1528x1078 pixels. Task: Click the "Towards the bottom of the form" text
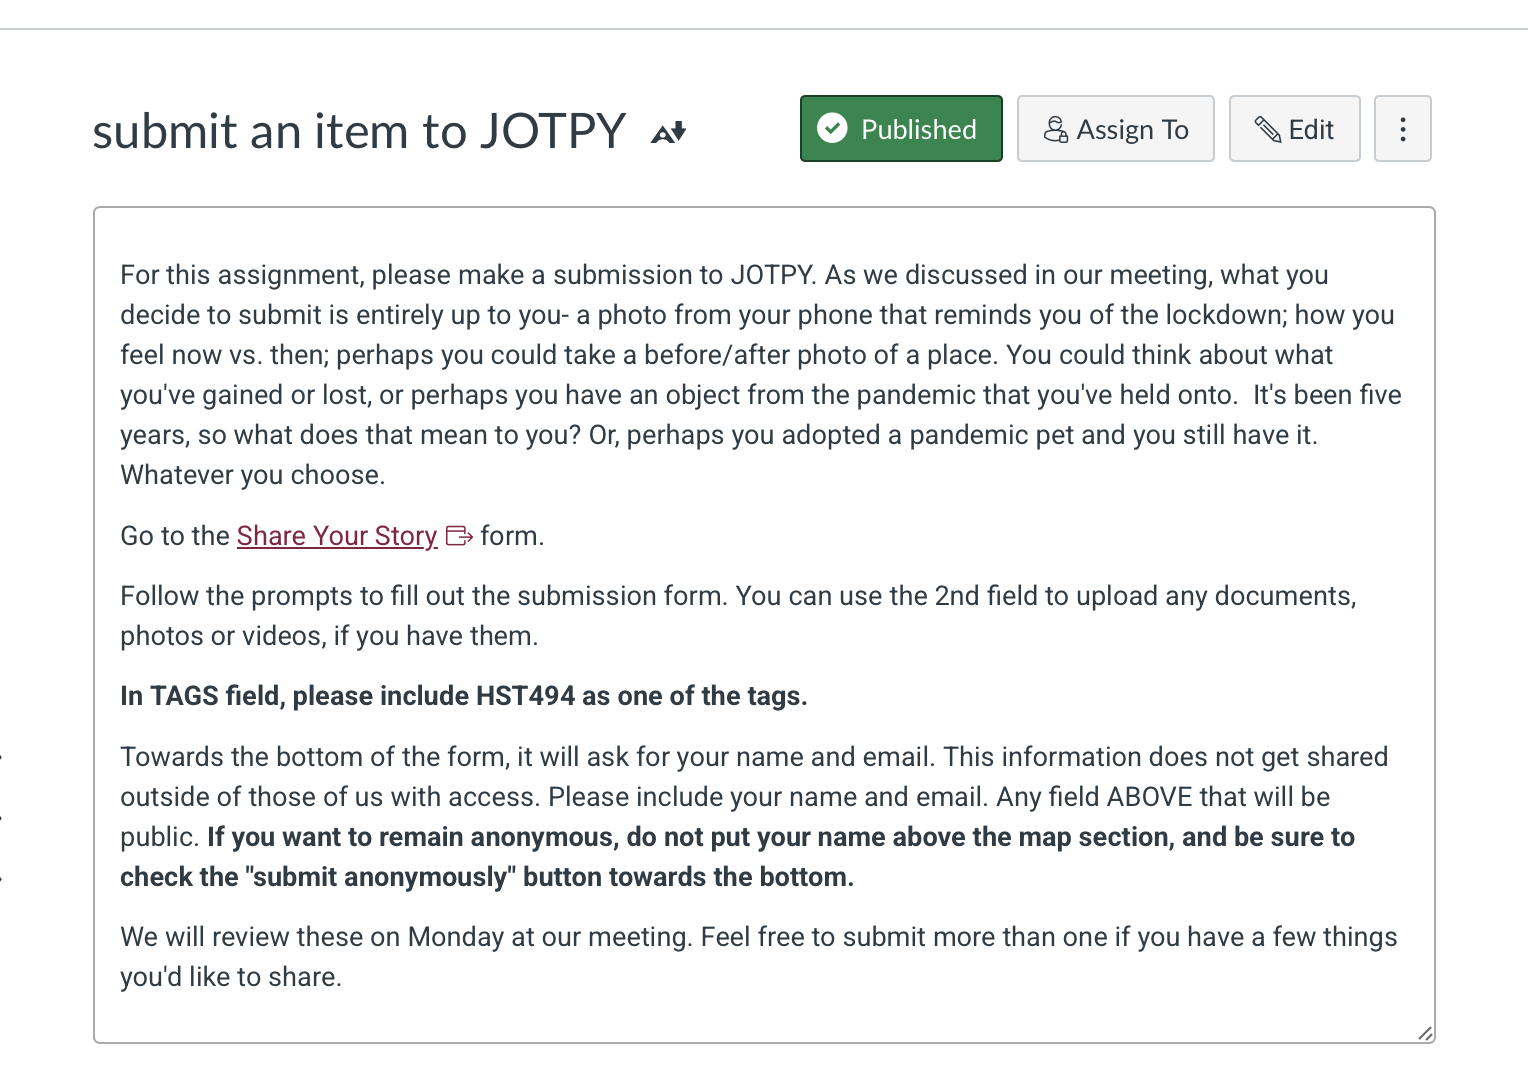[530, 757]
